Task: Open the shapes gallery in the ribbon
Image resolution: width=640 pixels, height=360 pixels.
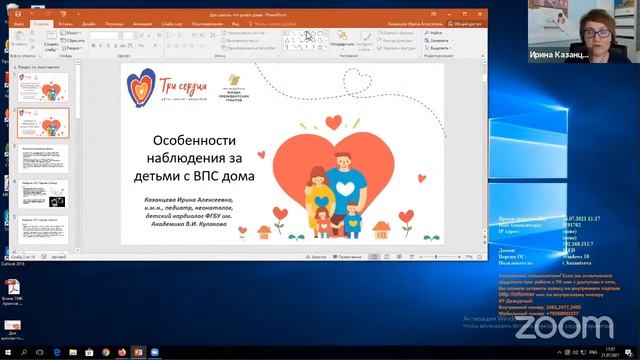Action: (305, 40)
